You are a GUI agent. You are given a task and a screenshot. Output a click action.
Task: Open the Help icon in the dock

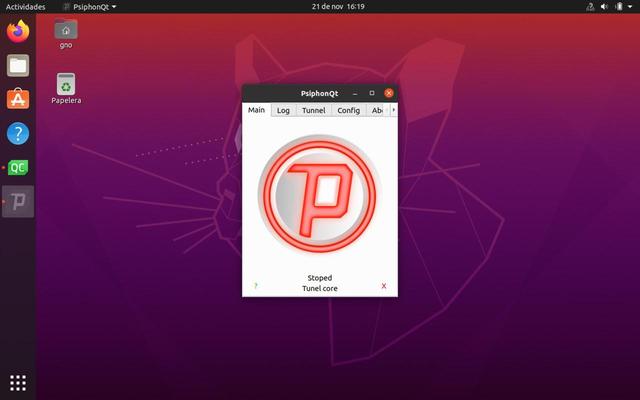click(18, 133)
